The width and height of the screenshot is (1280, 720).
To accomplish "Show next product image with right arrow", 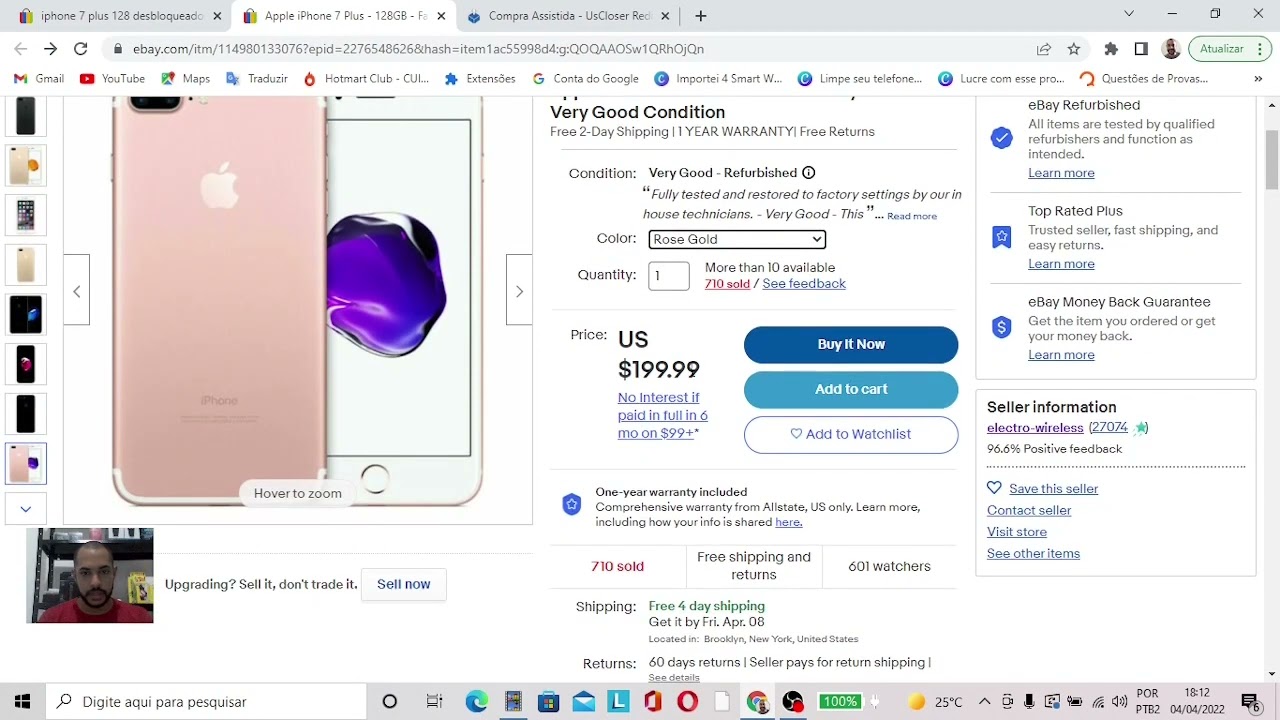I will tap(519, 291).
